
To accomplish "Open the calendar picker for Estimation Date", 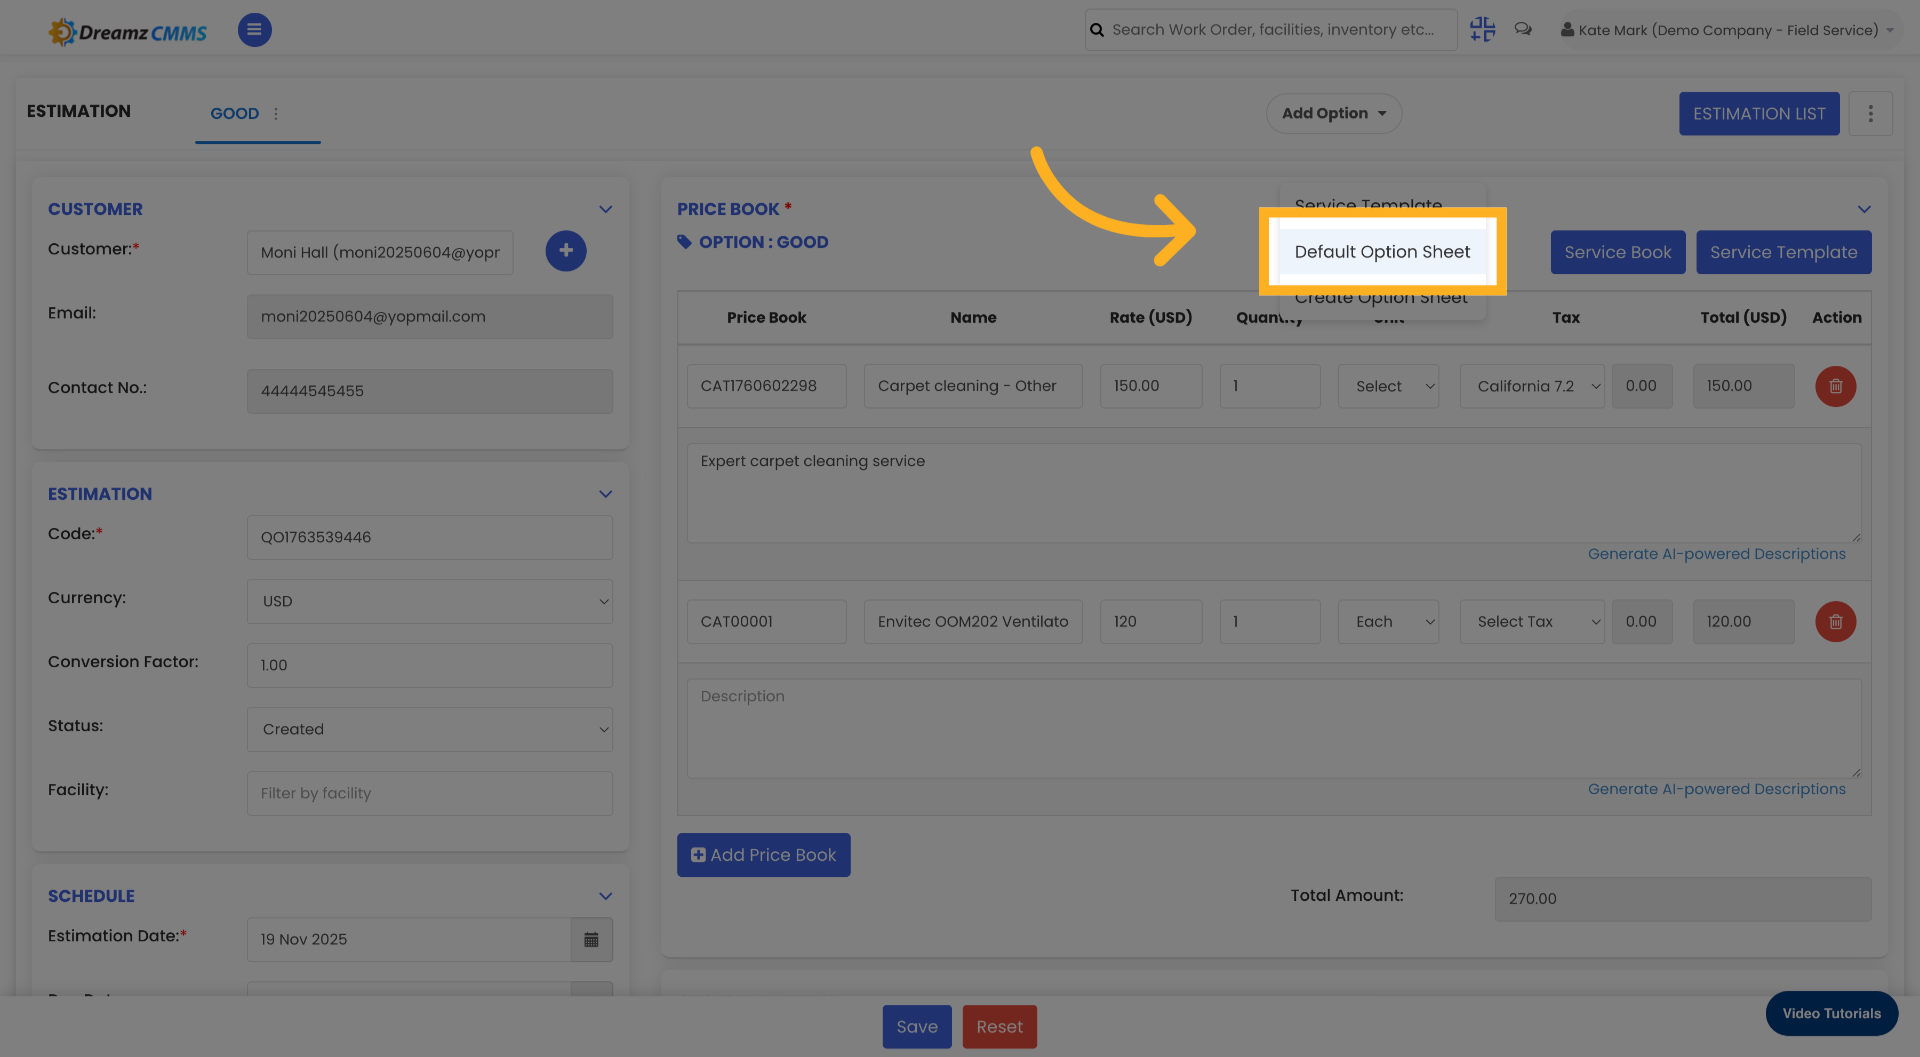I will [x=591, y=939].
